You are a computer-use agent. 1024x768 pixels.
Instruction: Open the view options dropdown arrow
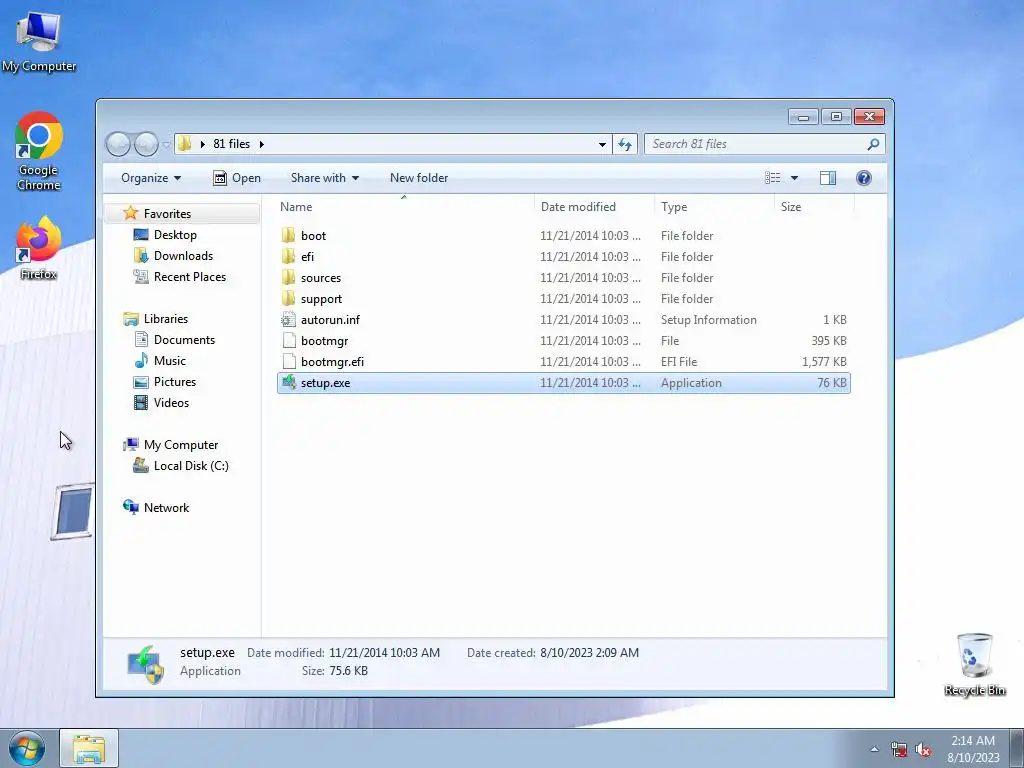point(794,178)
